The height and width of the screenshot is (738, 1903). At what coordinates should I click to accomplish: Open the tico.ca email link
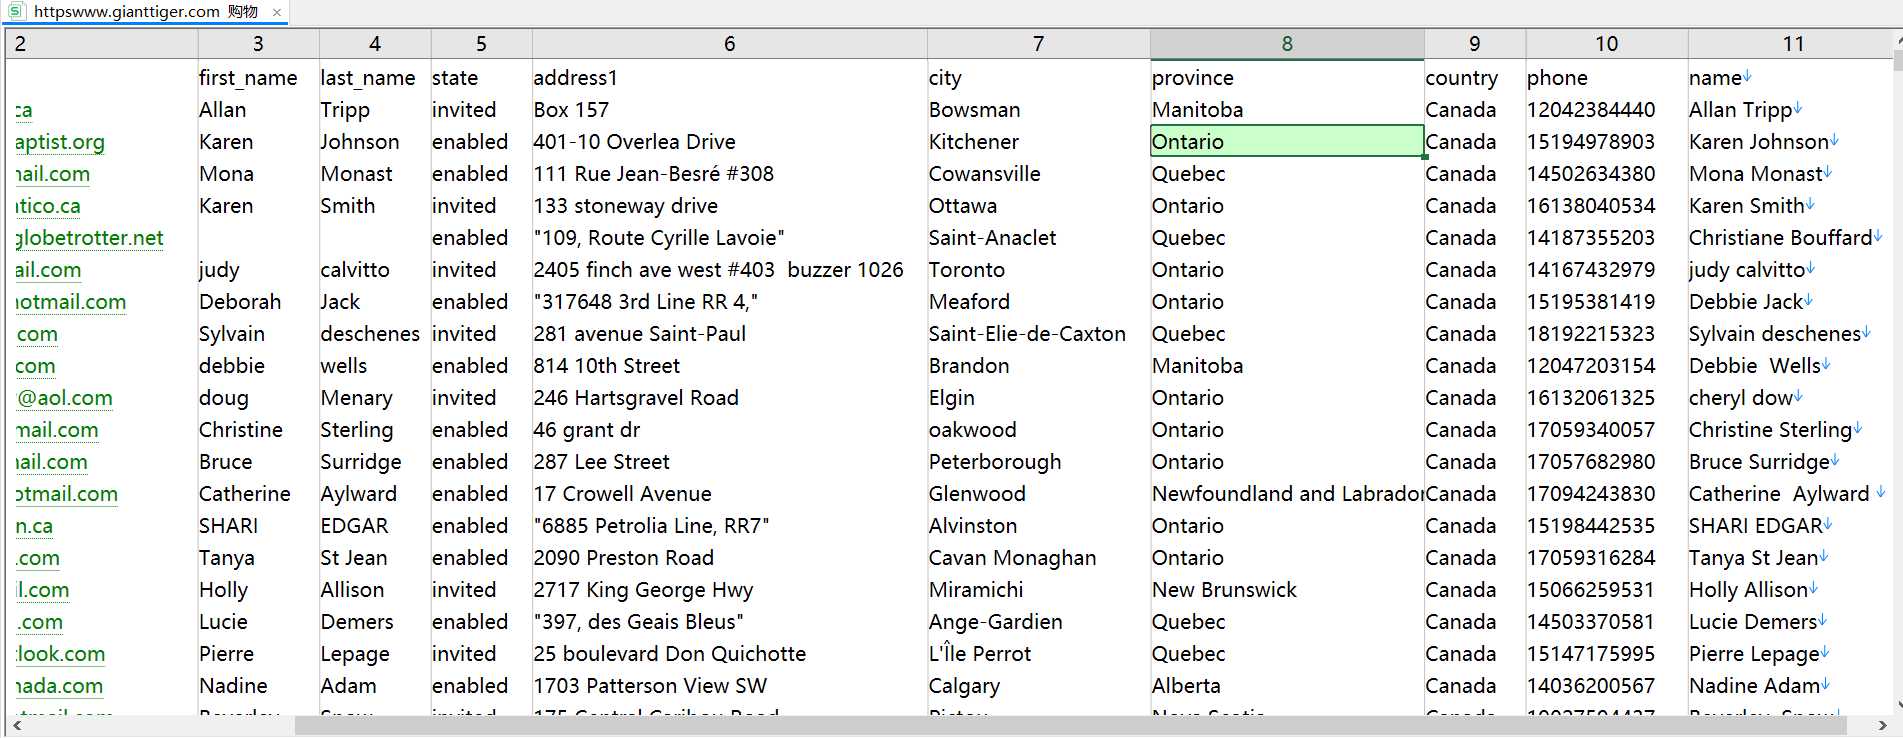[48, 206]
